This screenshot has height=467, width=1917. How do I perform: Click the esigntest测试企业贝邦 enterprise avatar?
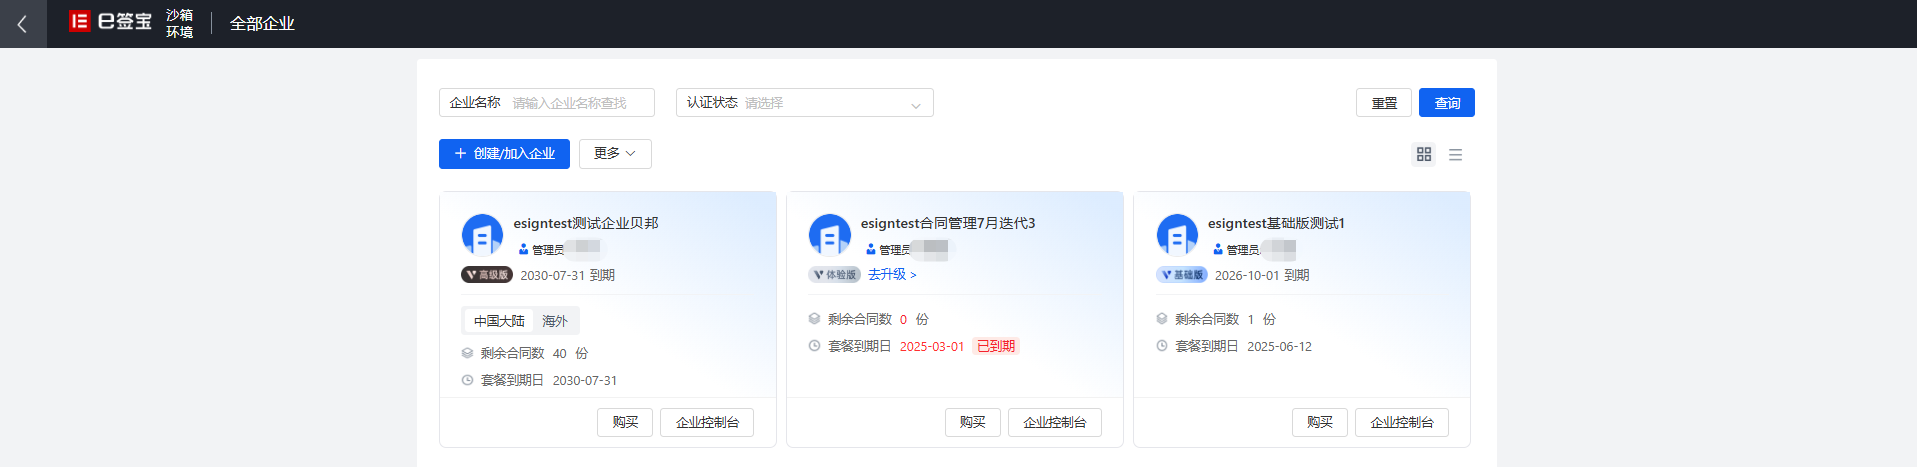pyautogui.click(x=482, y=235)
